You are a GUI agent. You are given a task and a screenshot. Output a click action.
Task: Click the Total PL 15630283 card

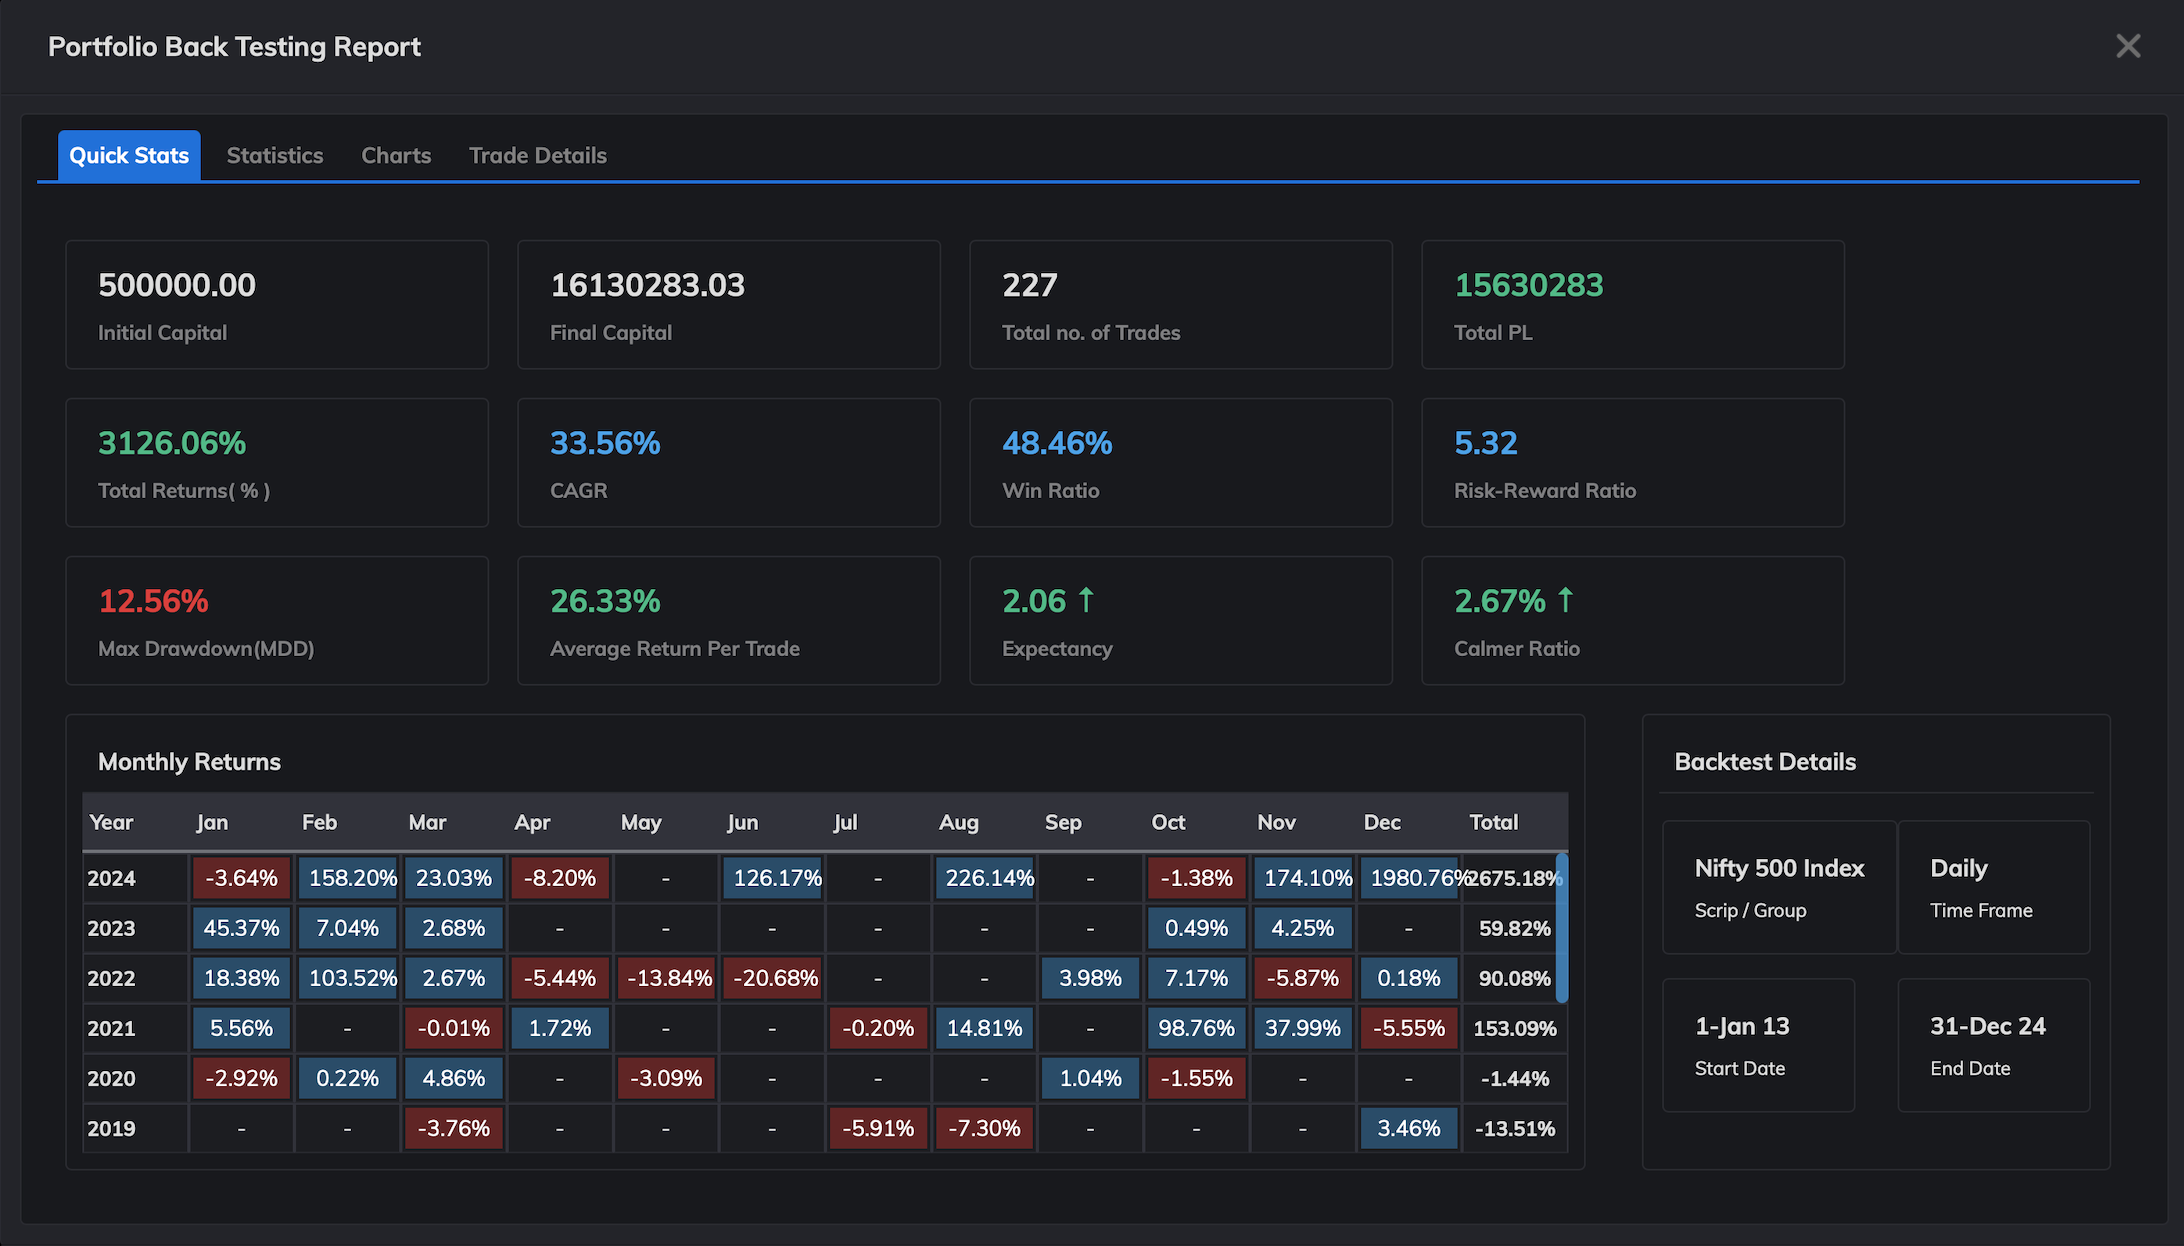[1632, 304]
